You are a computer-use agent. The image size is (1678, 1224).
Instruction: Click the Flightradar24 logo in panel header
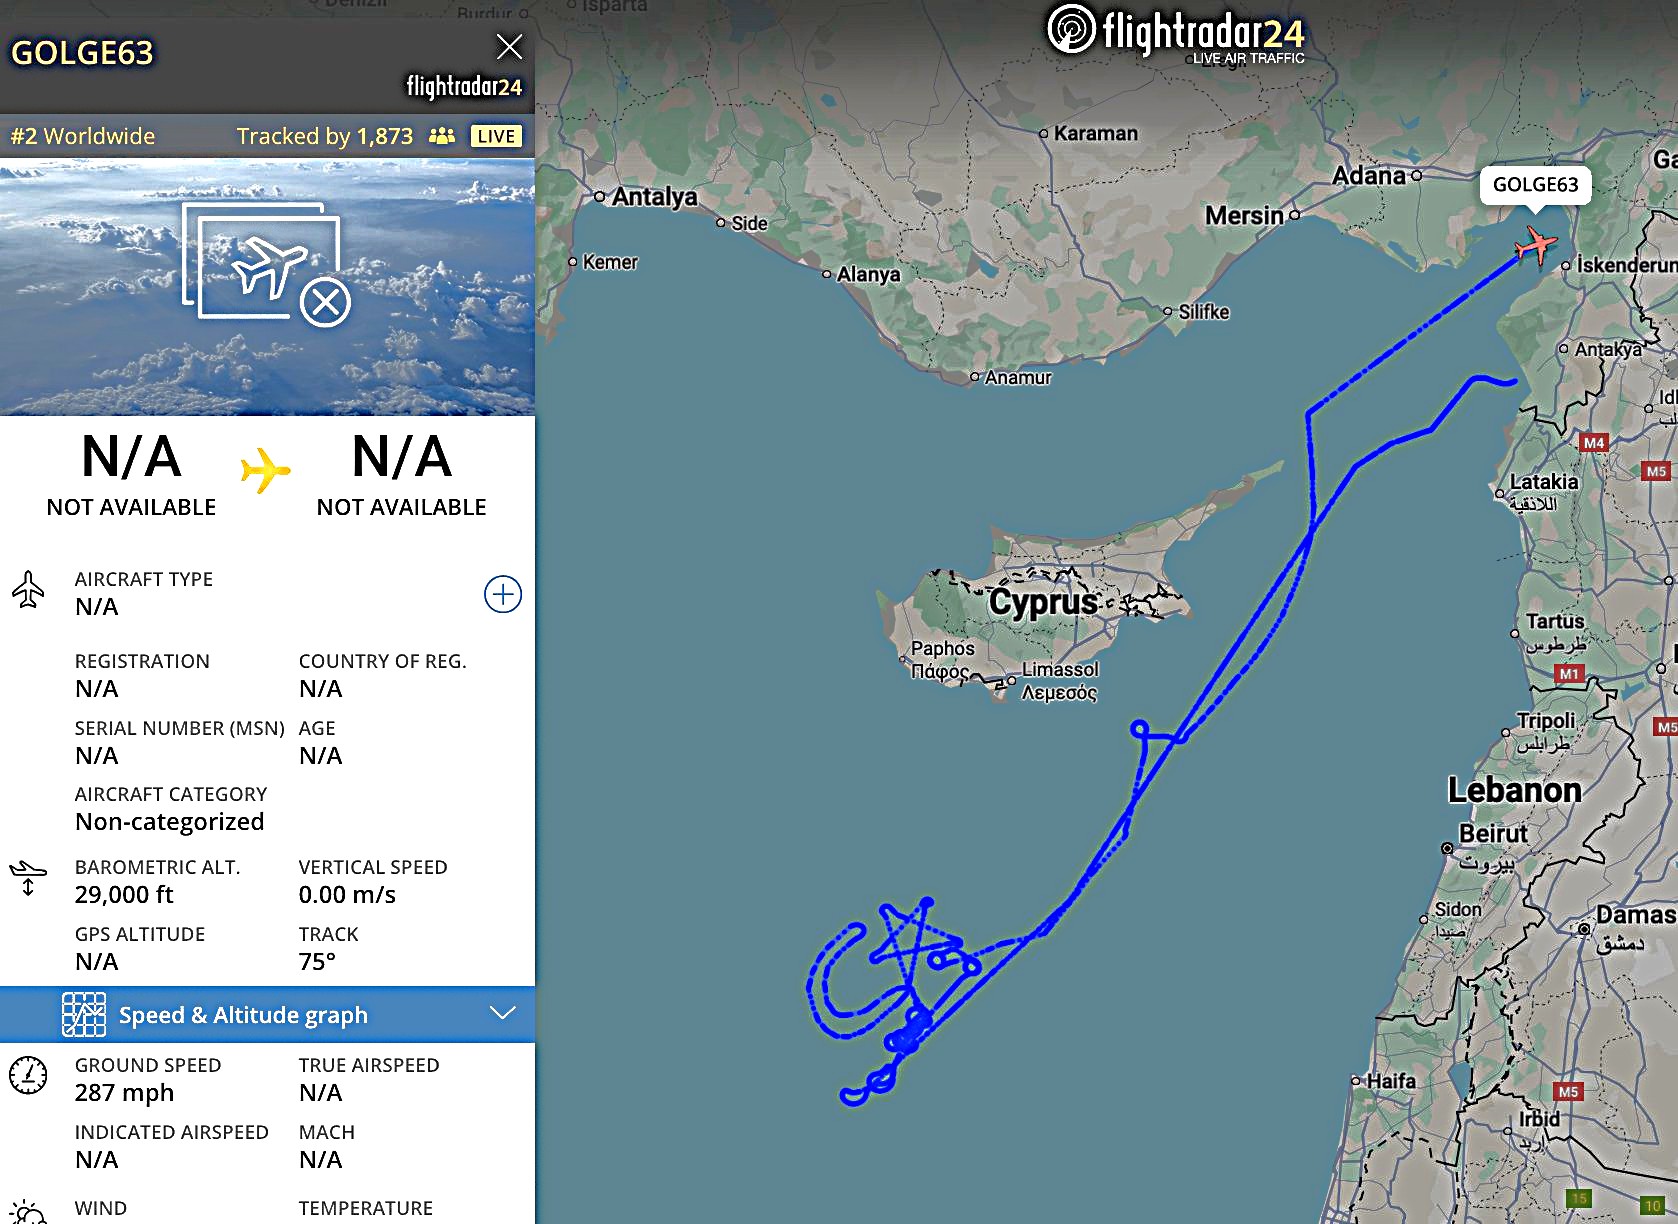tap(464, 87)
